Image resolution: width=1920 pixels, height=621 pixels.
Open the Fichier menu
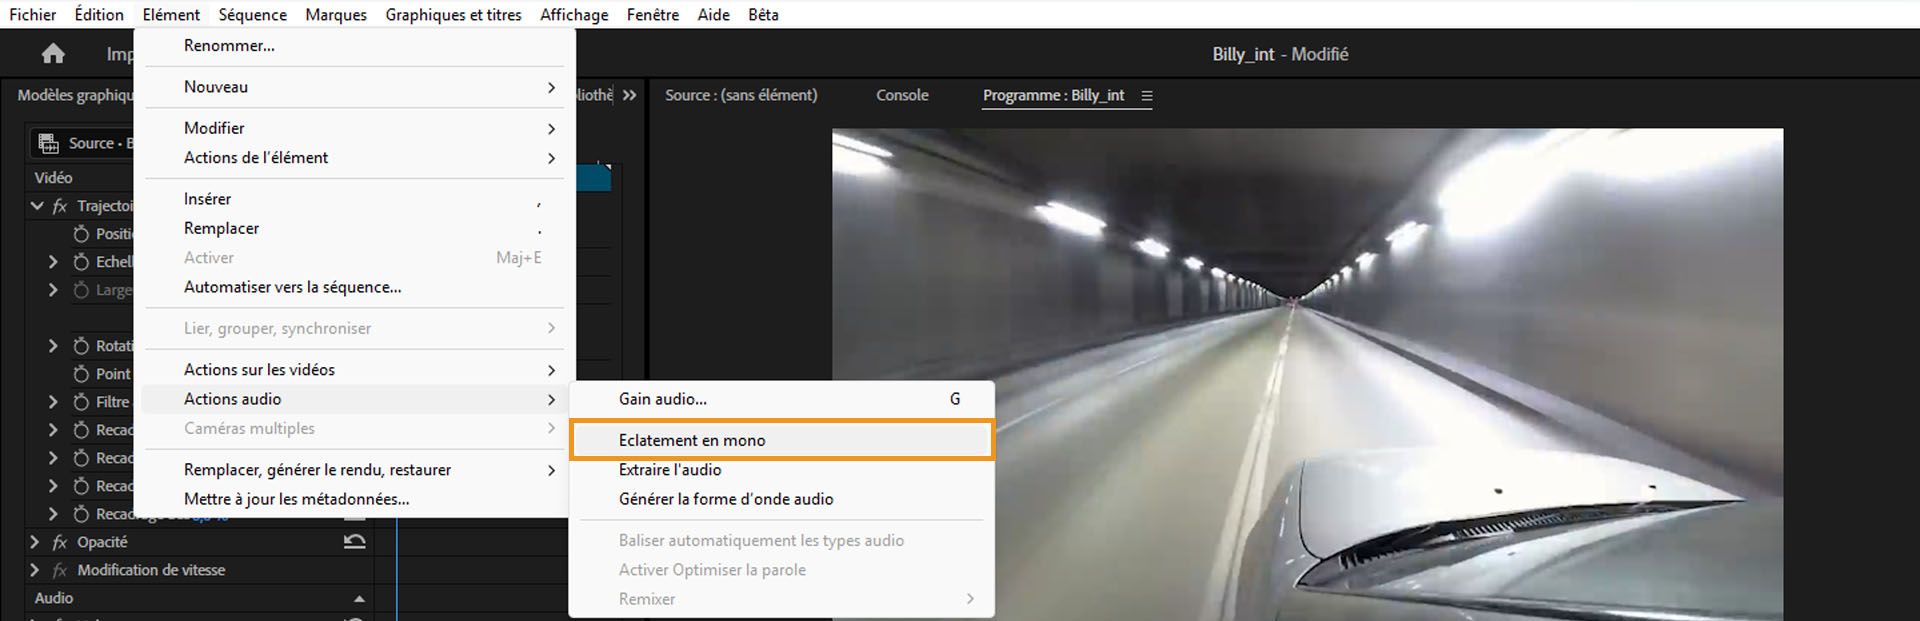[33, 15]
